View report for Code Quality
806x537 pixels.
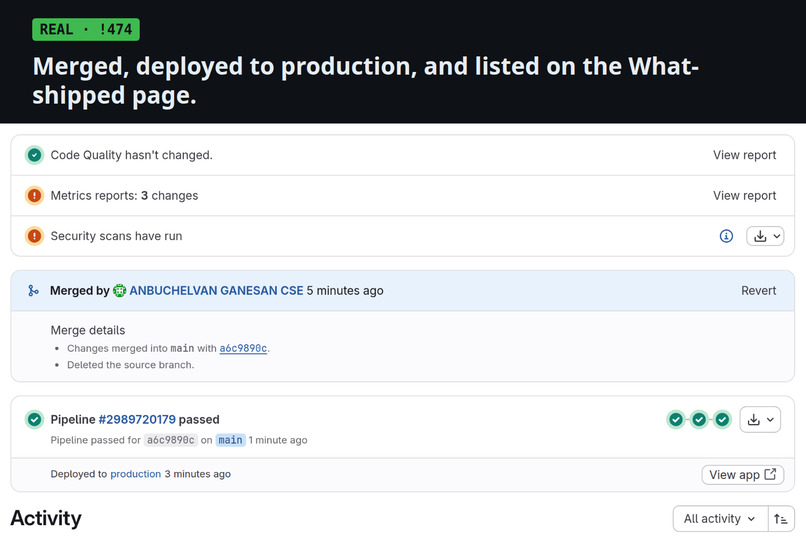pos(744,155)
